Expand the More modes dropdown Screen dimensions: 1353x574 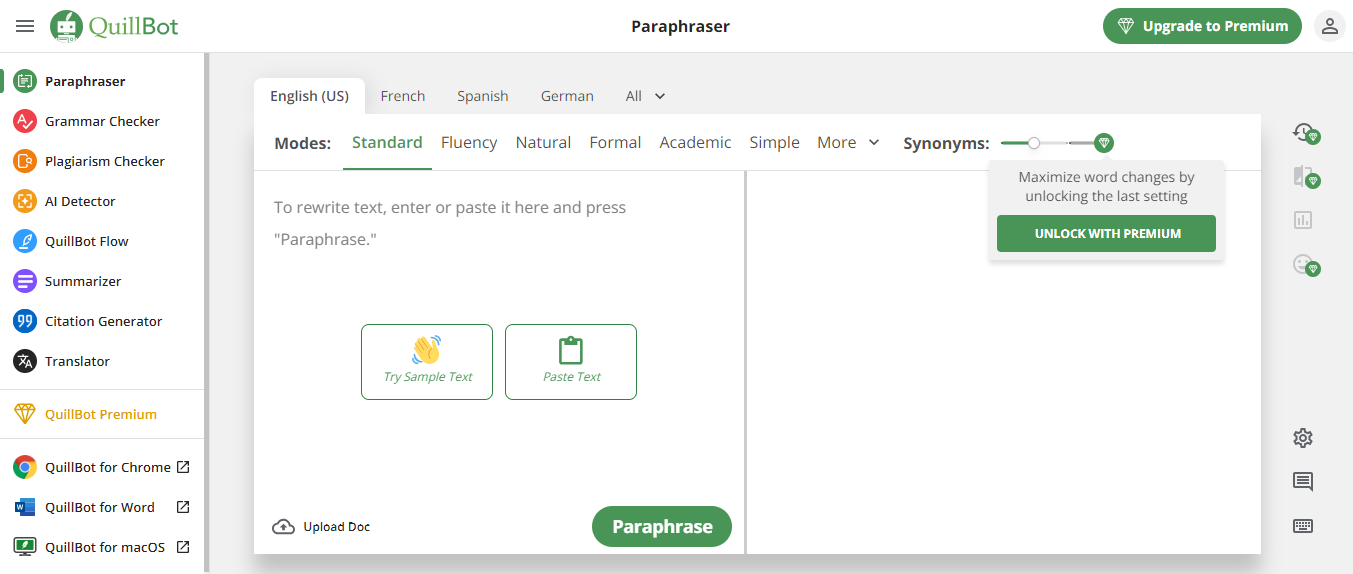coord(848,143)
